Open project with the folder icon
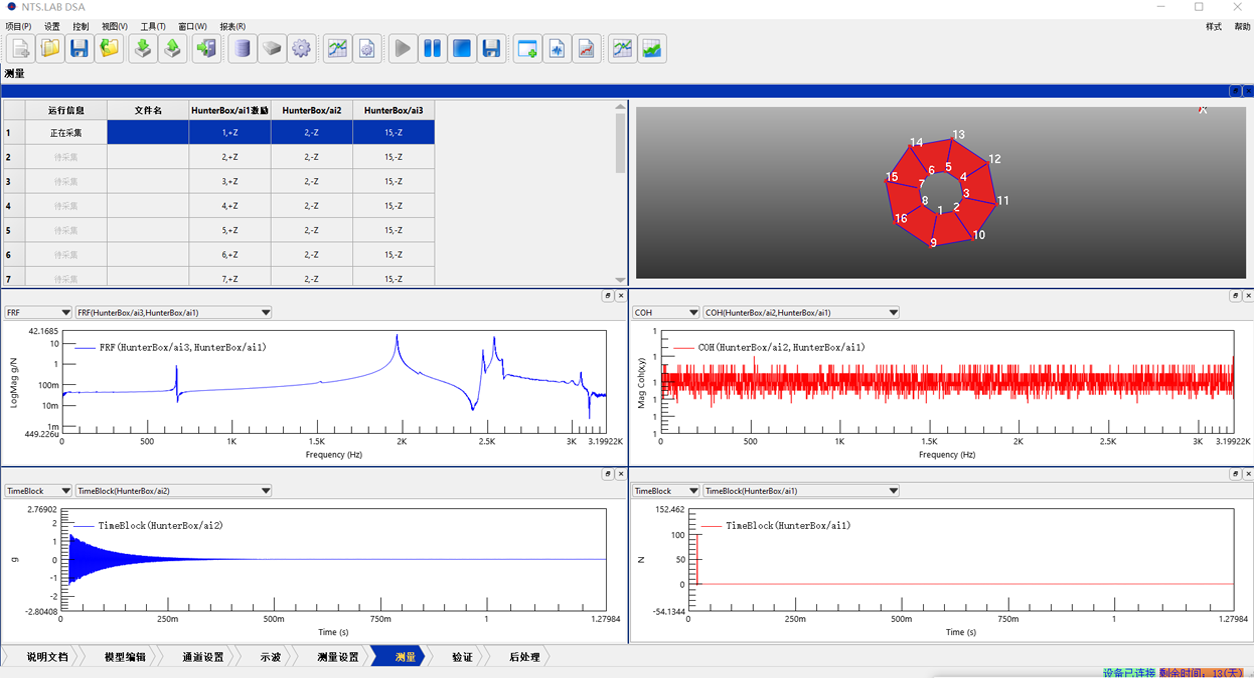This screenshot has height=678, width=1254. pyautogui.click(x=50, y=48)
